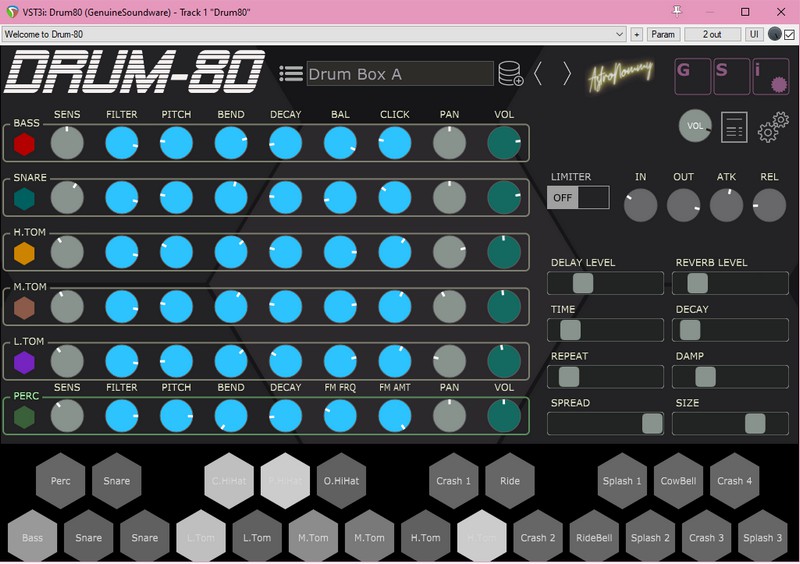Click the BASS SENS knob
The height and width of the screenshot is (564, 800).
click(67, 143)
